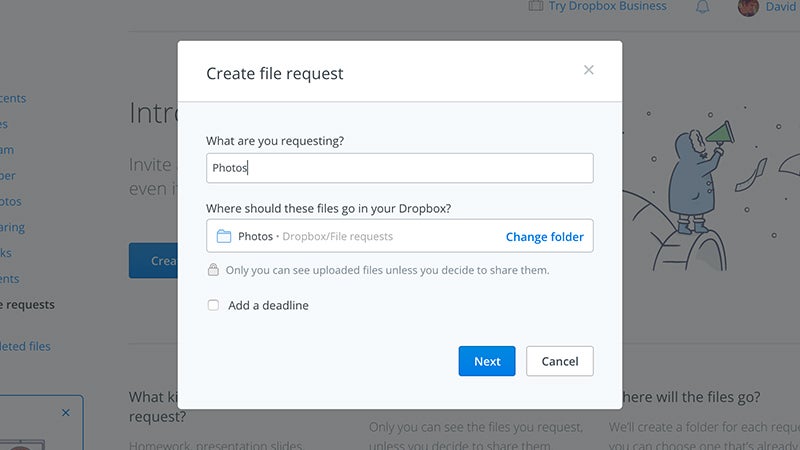The image size is (800, 450).
Task: Click the blue Next button
Action: pyautogui.click(x=487, y=361)
